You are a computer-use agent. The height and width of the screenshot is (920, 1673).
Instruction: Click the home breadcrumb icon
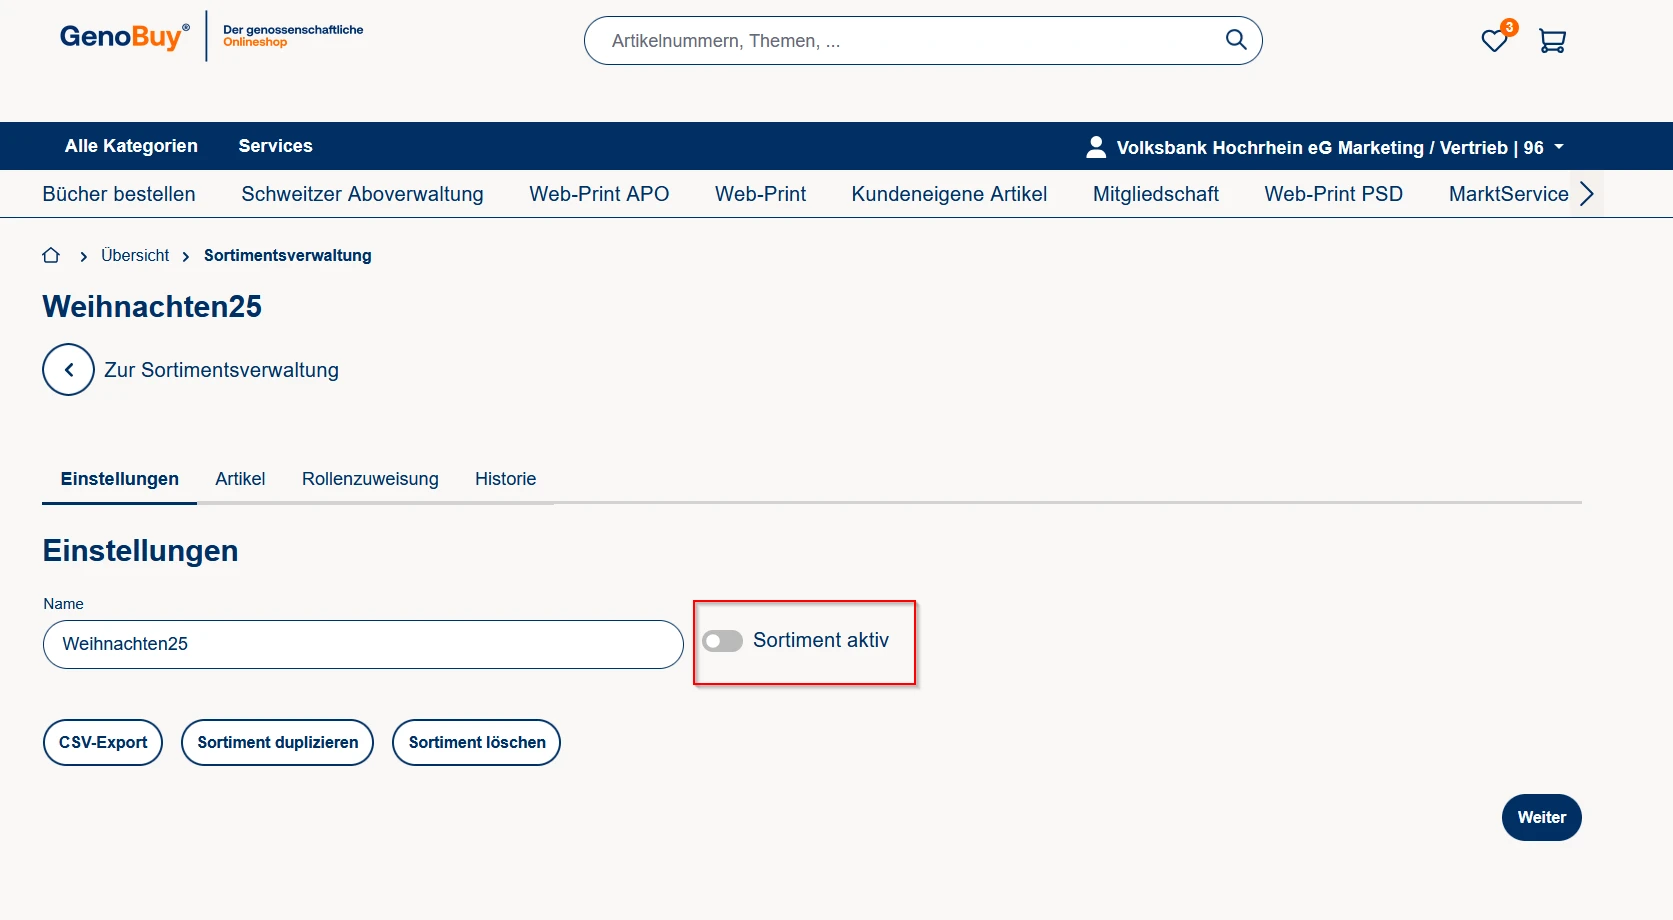[x=51, y=256]
